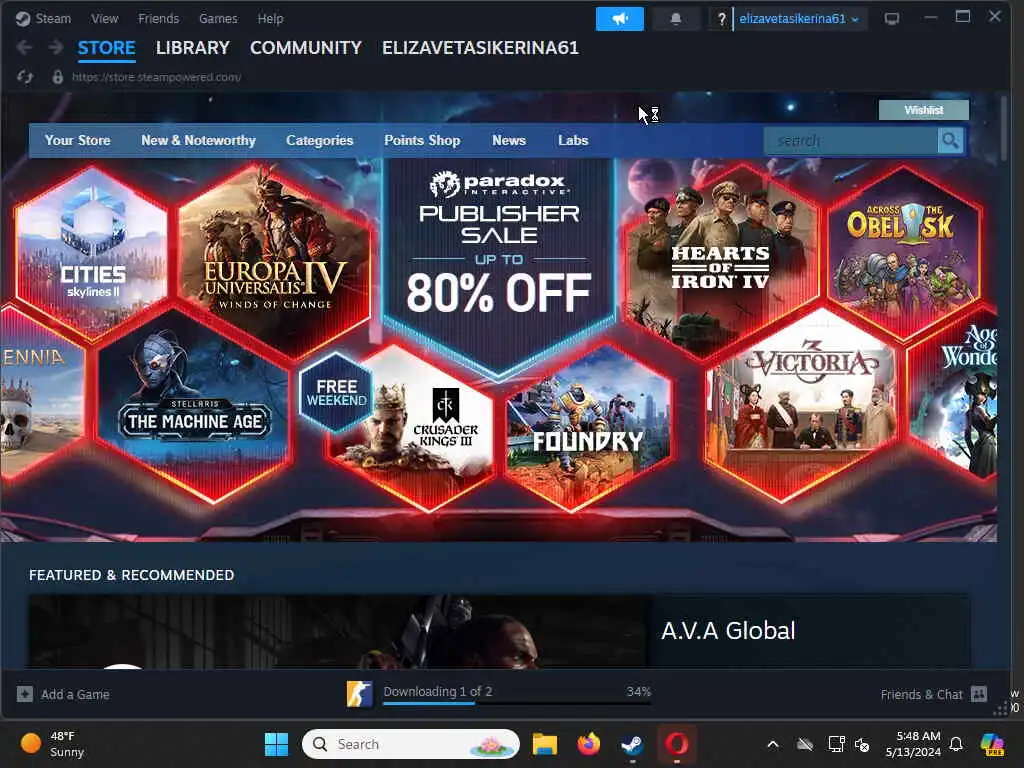Click the Steam taskbar icon
This screenshot has height=768, width=1024.
tap(632, 744)
